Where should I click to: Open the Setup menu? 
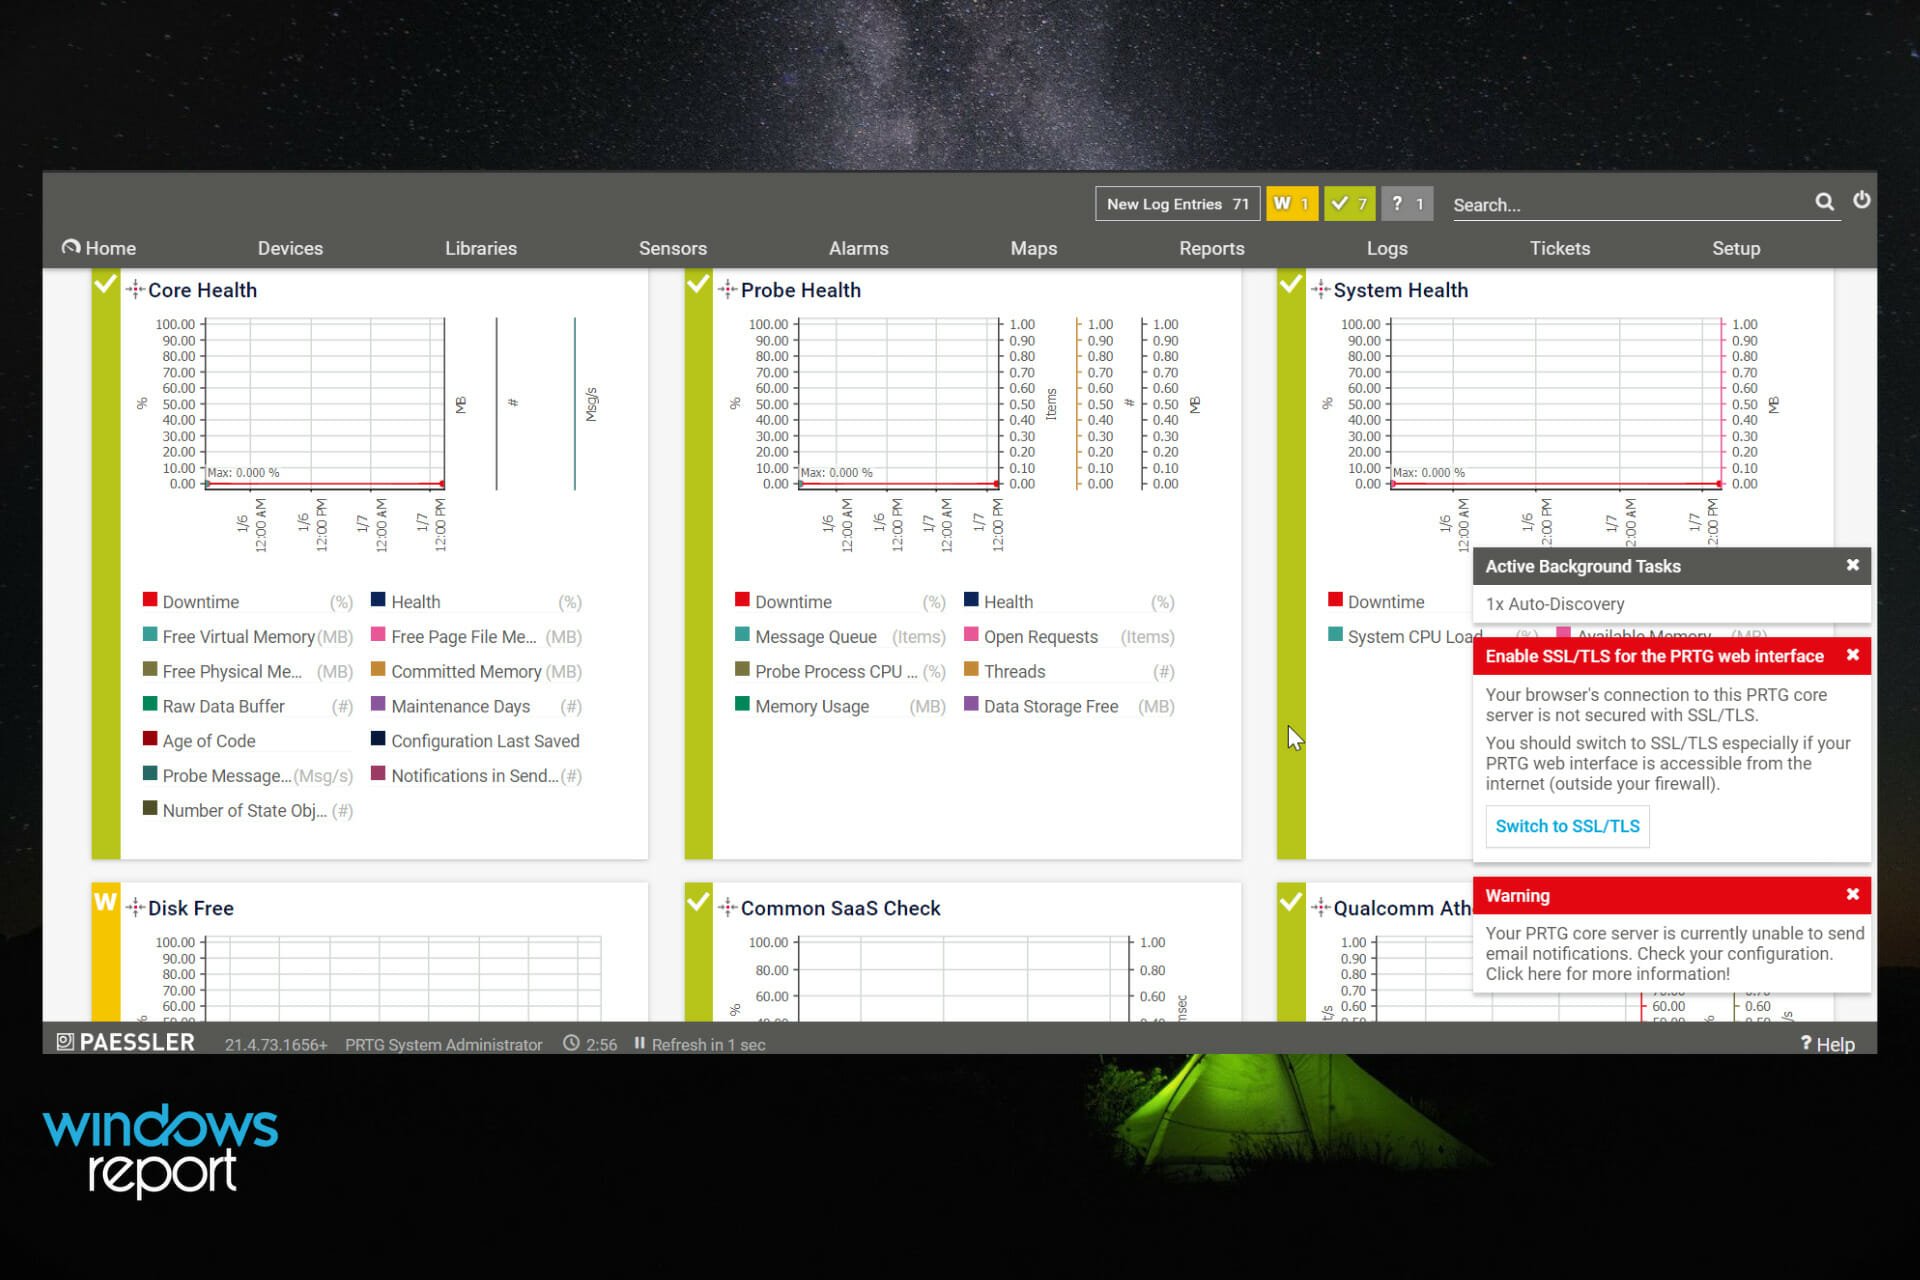1736,248
